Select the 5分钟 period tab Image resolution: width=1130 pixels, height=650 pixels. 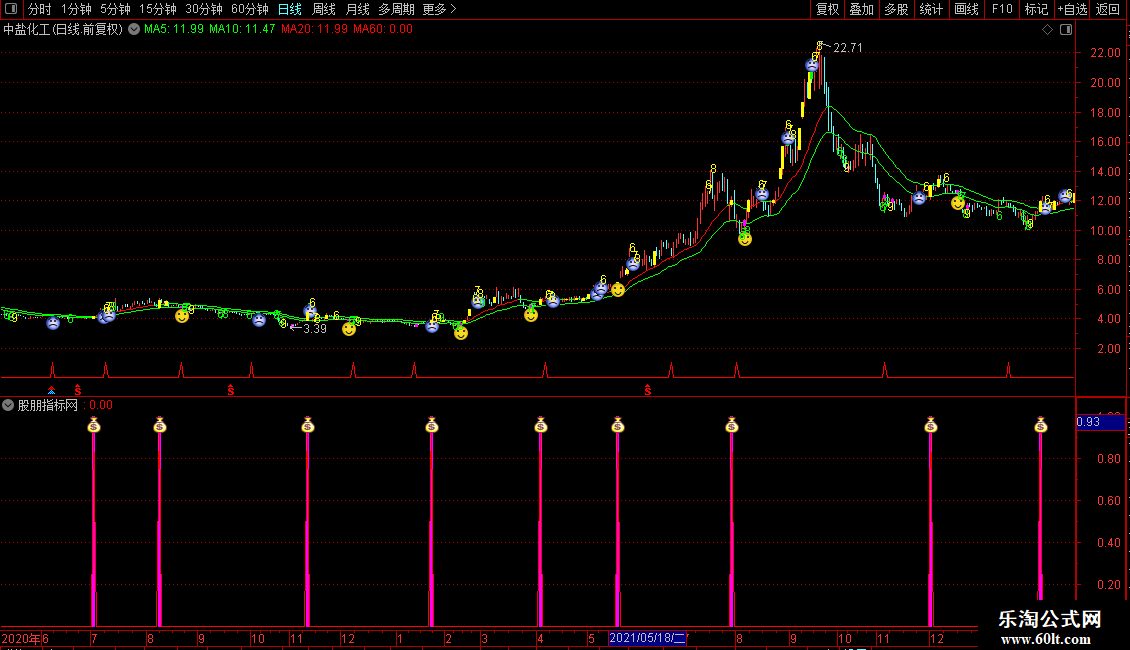click(x=115, y=9)
